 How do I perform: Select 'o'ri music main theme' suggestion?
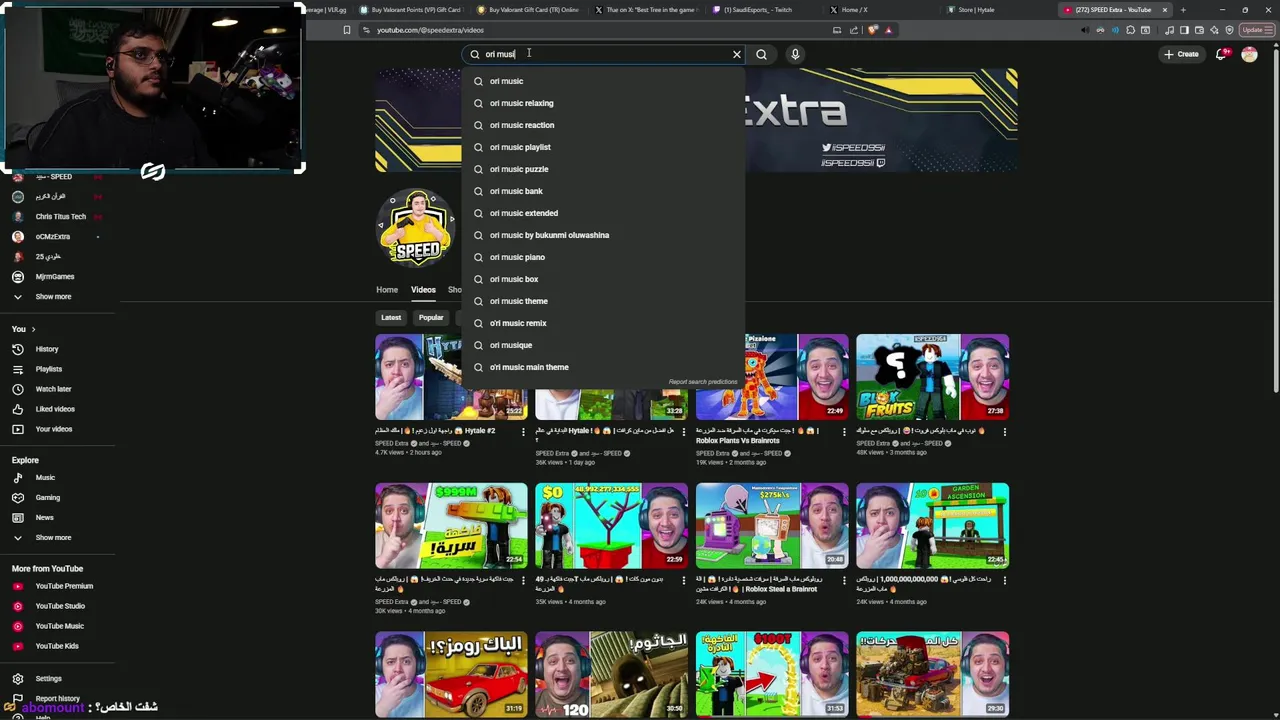tap(603, 367)
